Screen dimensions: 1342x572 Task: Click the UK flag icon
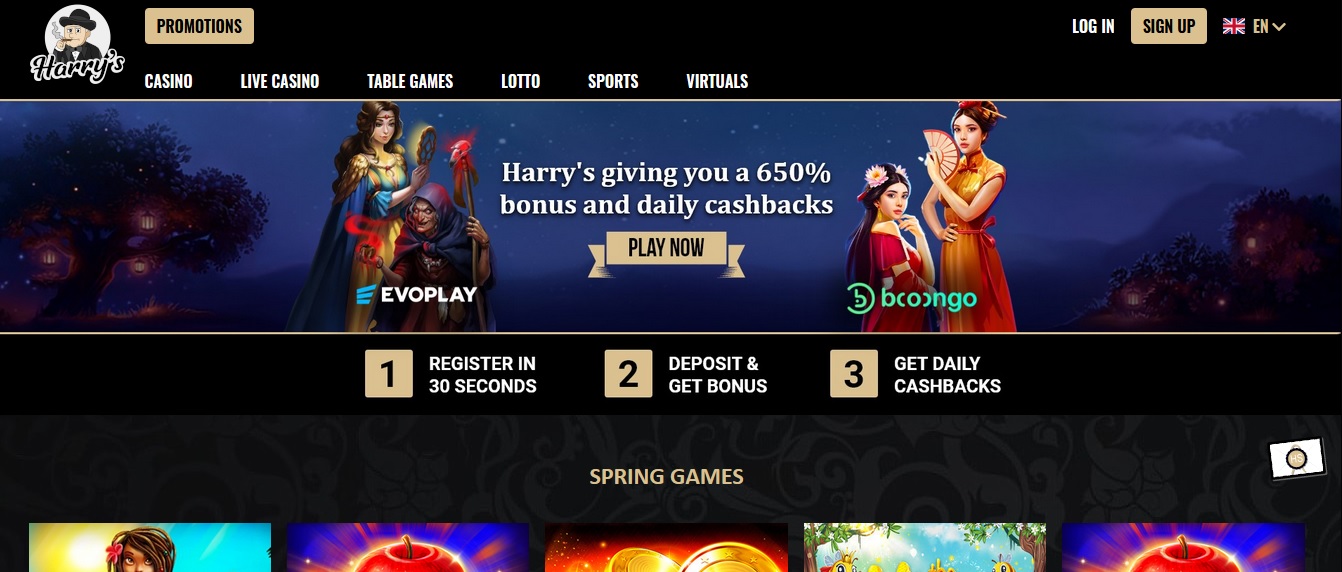click(x=1234, y=26)
